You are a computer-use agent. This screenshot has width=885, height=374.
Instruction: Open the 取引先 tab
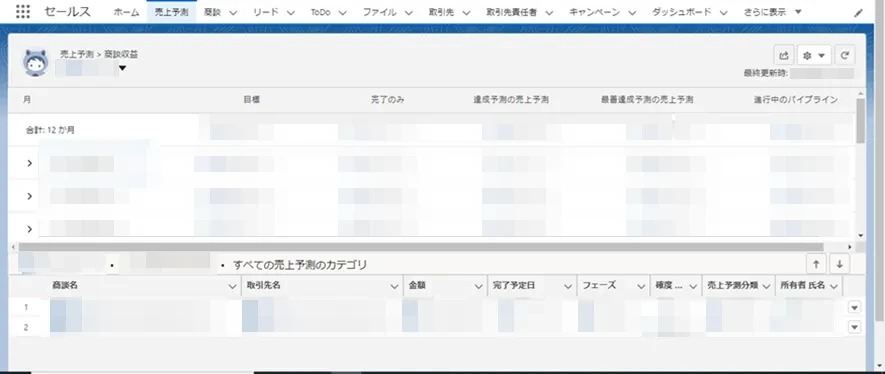pos(441,12)
